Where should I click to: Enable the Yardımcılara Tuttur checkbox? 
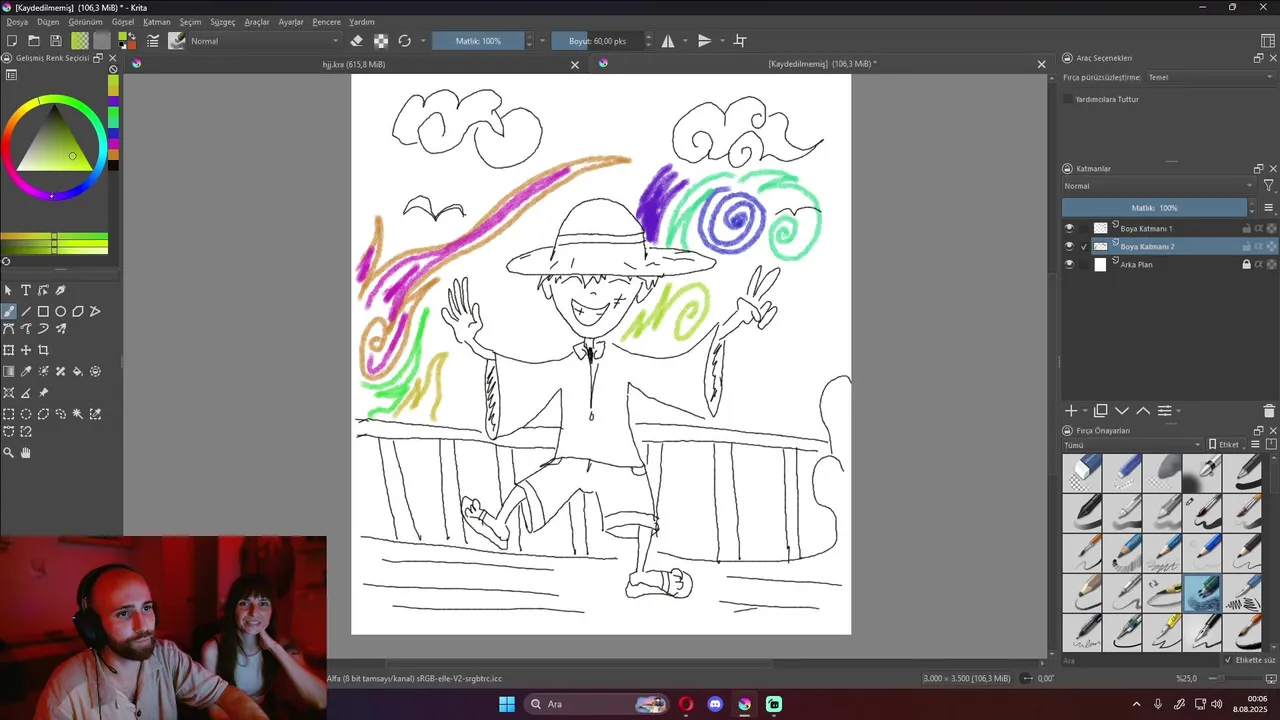1068,99
